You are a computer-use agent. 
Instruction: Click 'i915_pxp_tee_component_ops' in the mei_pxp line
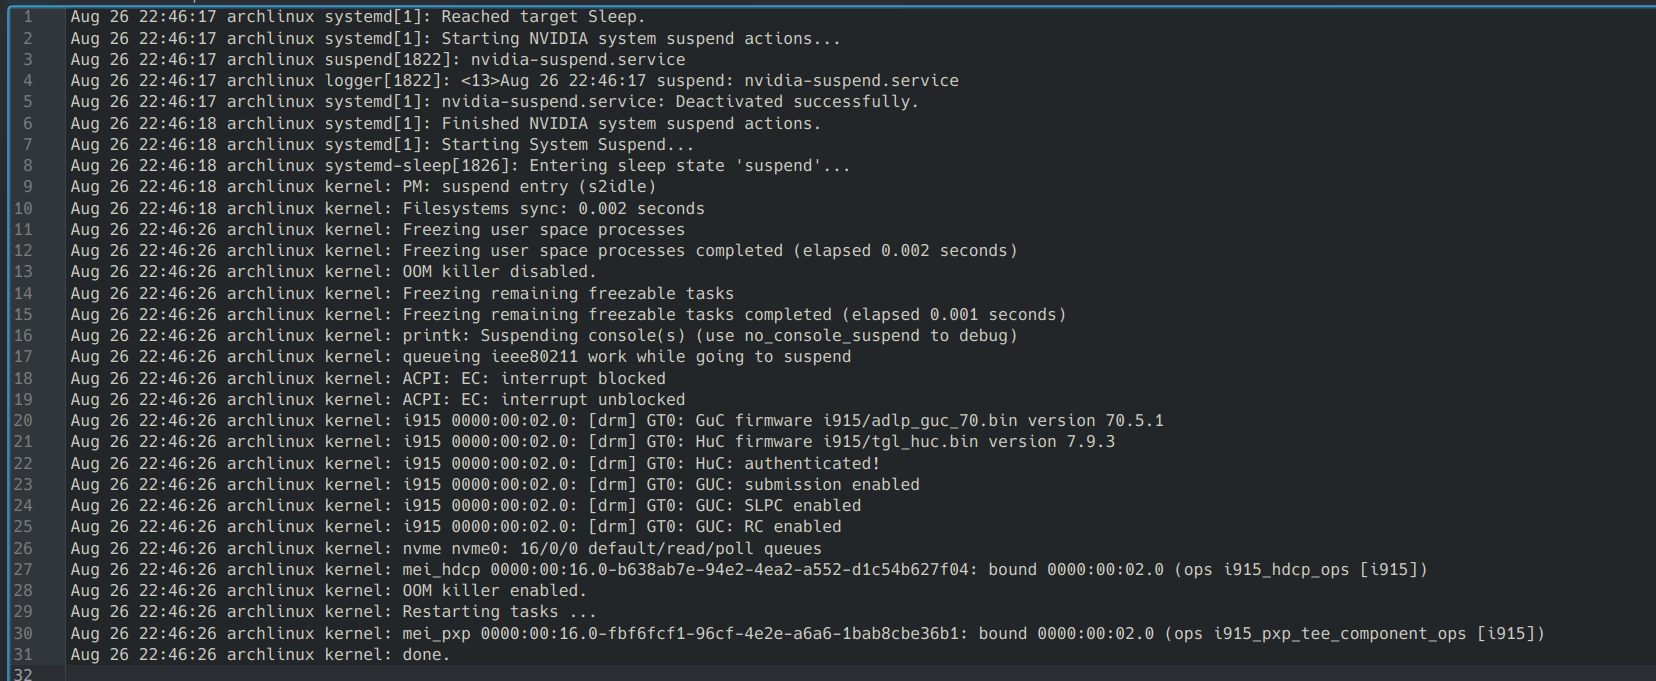coord(1340,634)
